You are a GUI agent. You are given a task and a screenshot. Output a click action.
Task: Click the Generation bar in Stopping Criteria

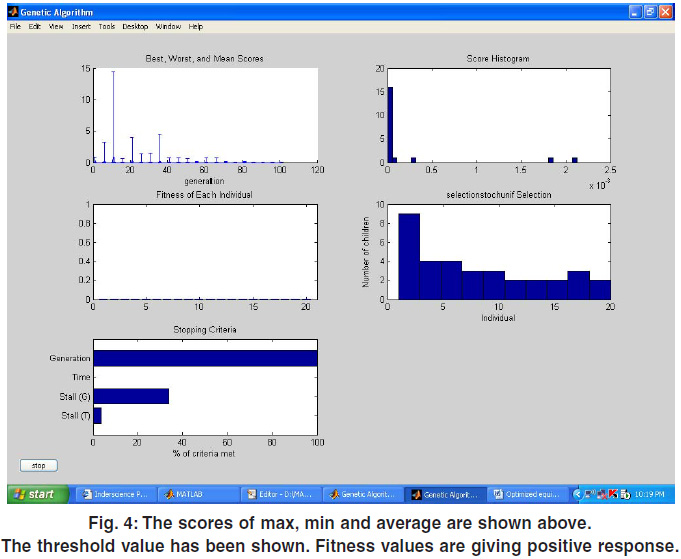(x=205, y=358)
